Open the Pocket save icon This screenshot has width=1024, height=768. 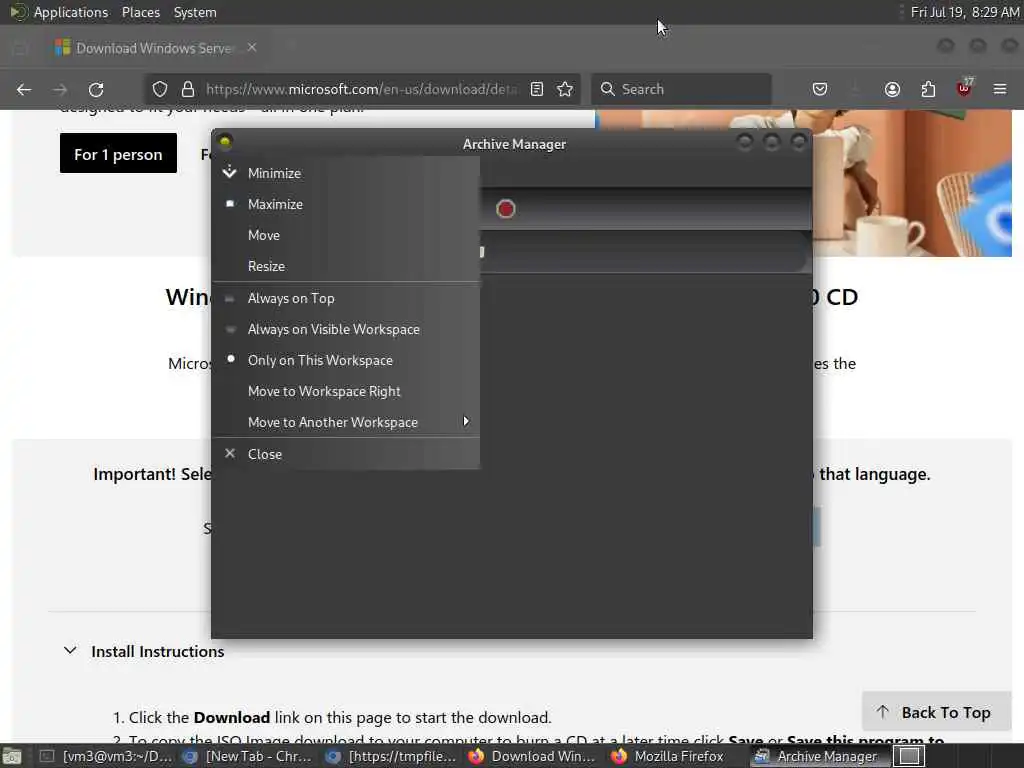(820, 89)
